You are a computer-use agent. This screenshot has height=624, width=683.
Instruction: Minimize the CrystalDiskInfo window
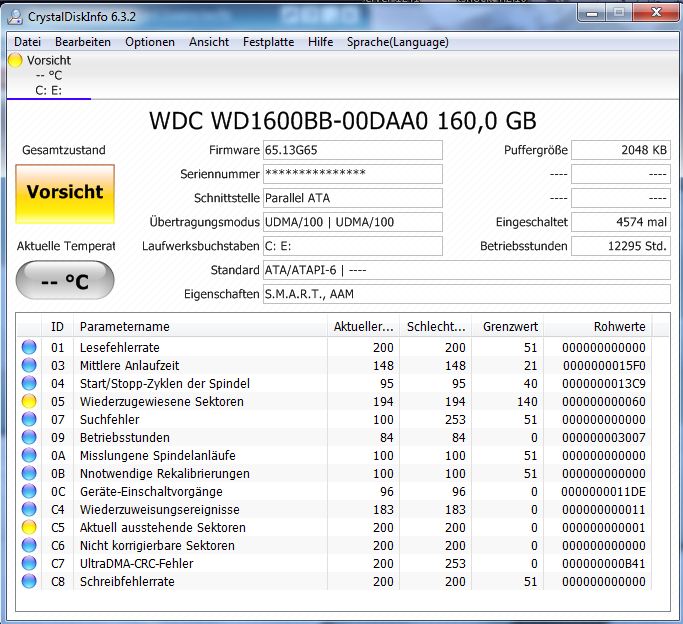coord(592,13)
